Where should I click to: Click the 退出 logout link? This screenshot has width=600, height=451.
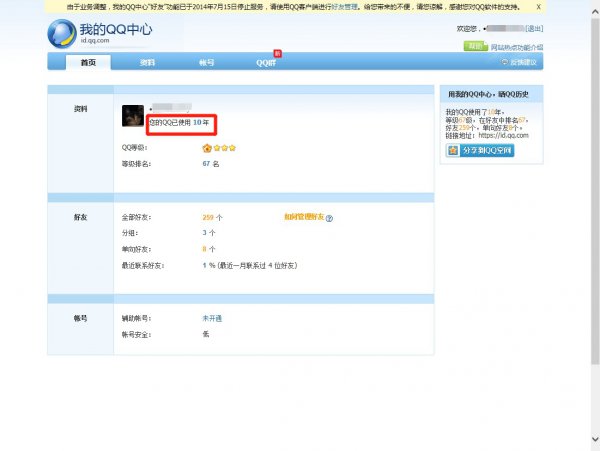(x=534, y=28)
